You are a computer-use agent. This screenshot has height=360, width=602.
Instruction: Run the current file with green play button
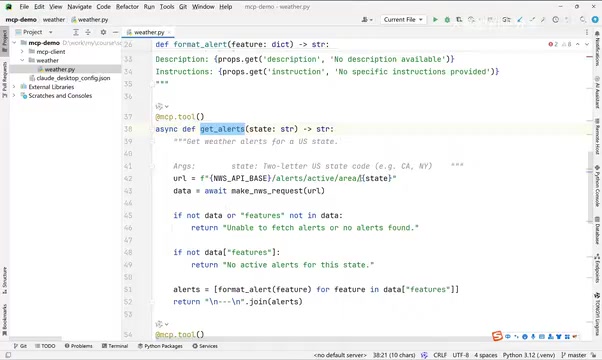click(435, 20)
